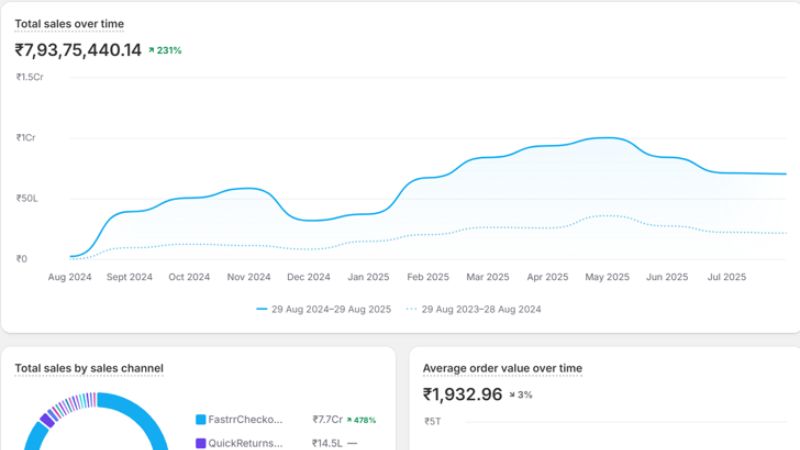Screen dimensions: 800x450
Task: Open Total sales by sales channel report
Action: point(89,368)
